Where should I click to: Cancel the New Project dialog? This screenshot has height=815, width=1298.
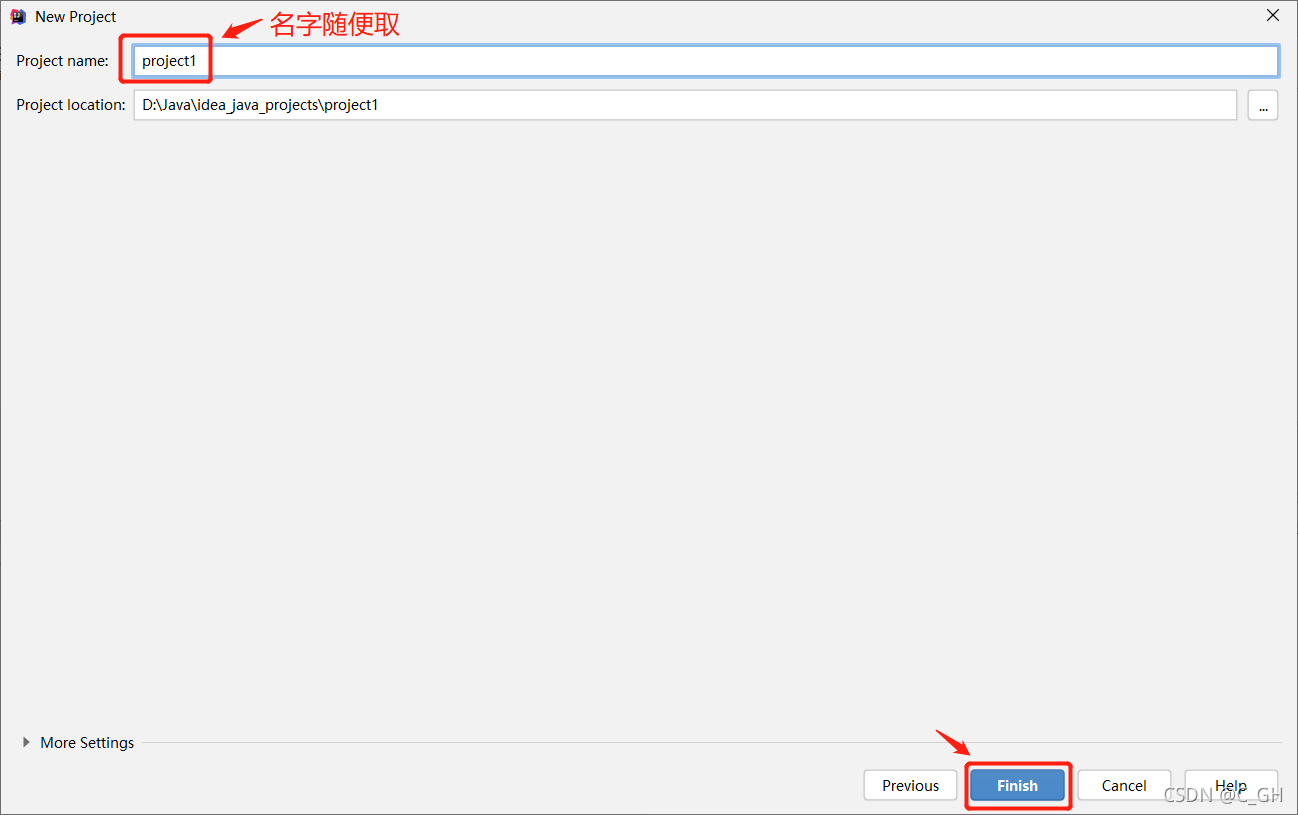(x=1124, y=786)
